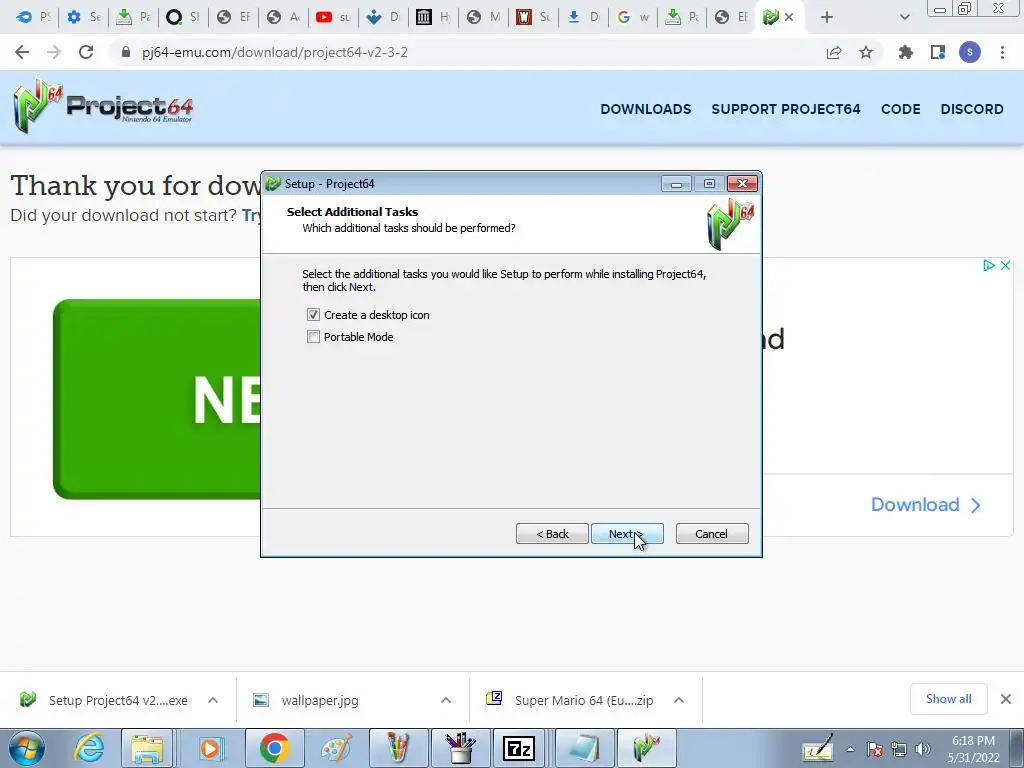Click the browser forward arrow
The width and height of the screenshot is (1024, 768).
point(54,52)
